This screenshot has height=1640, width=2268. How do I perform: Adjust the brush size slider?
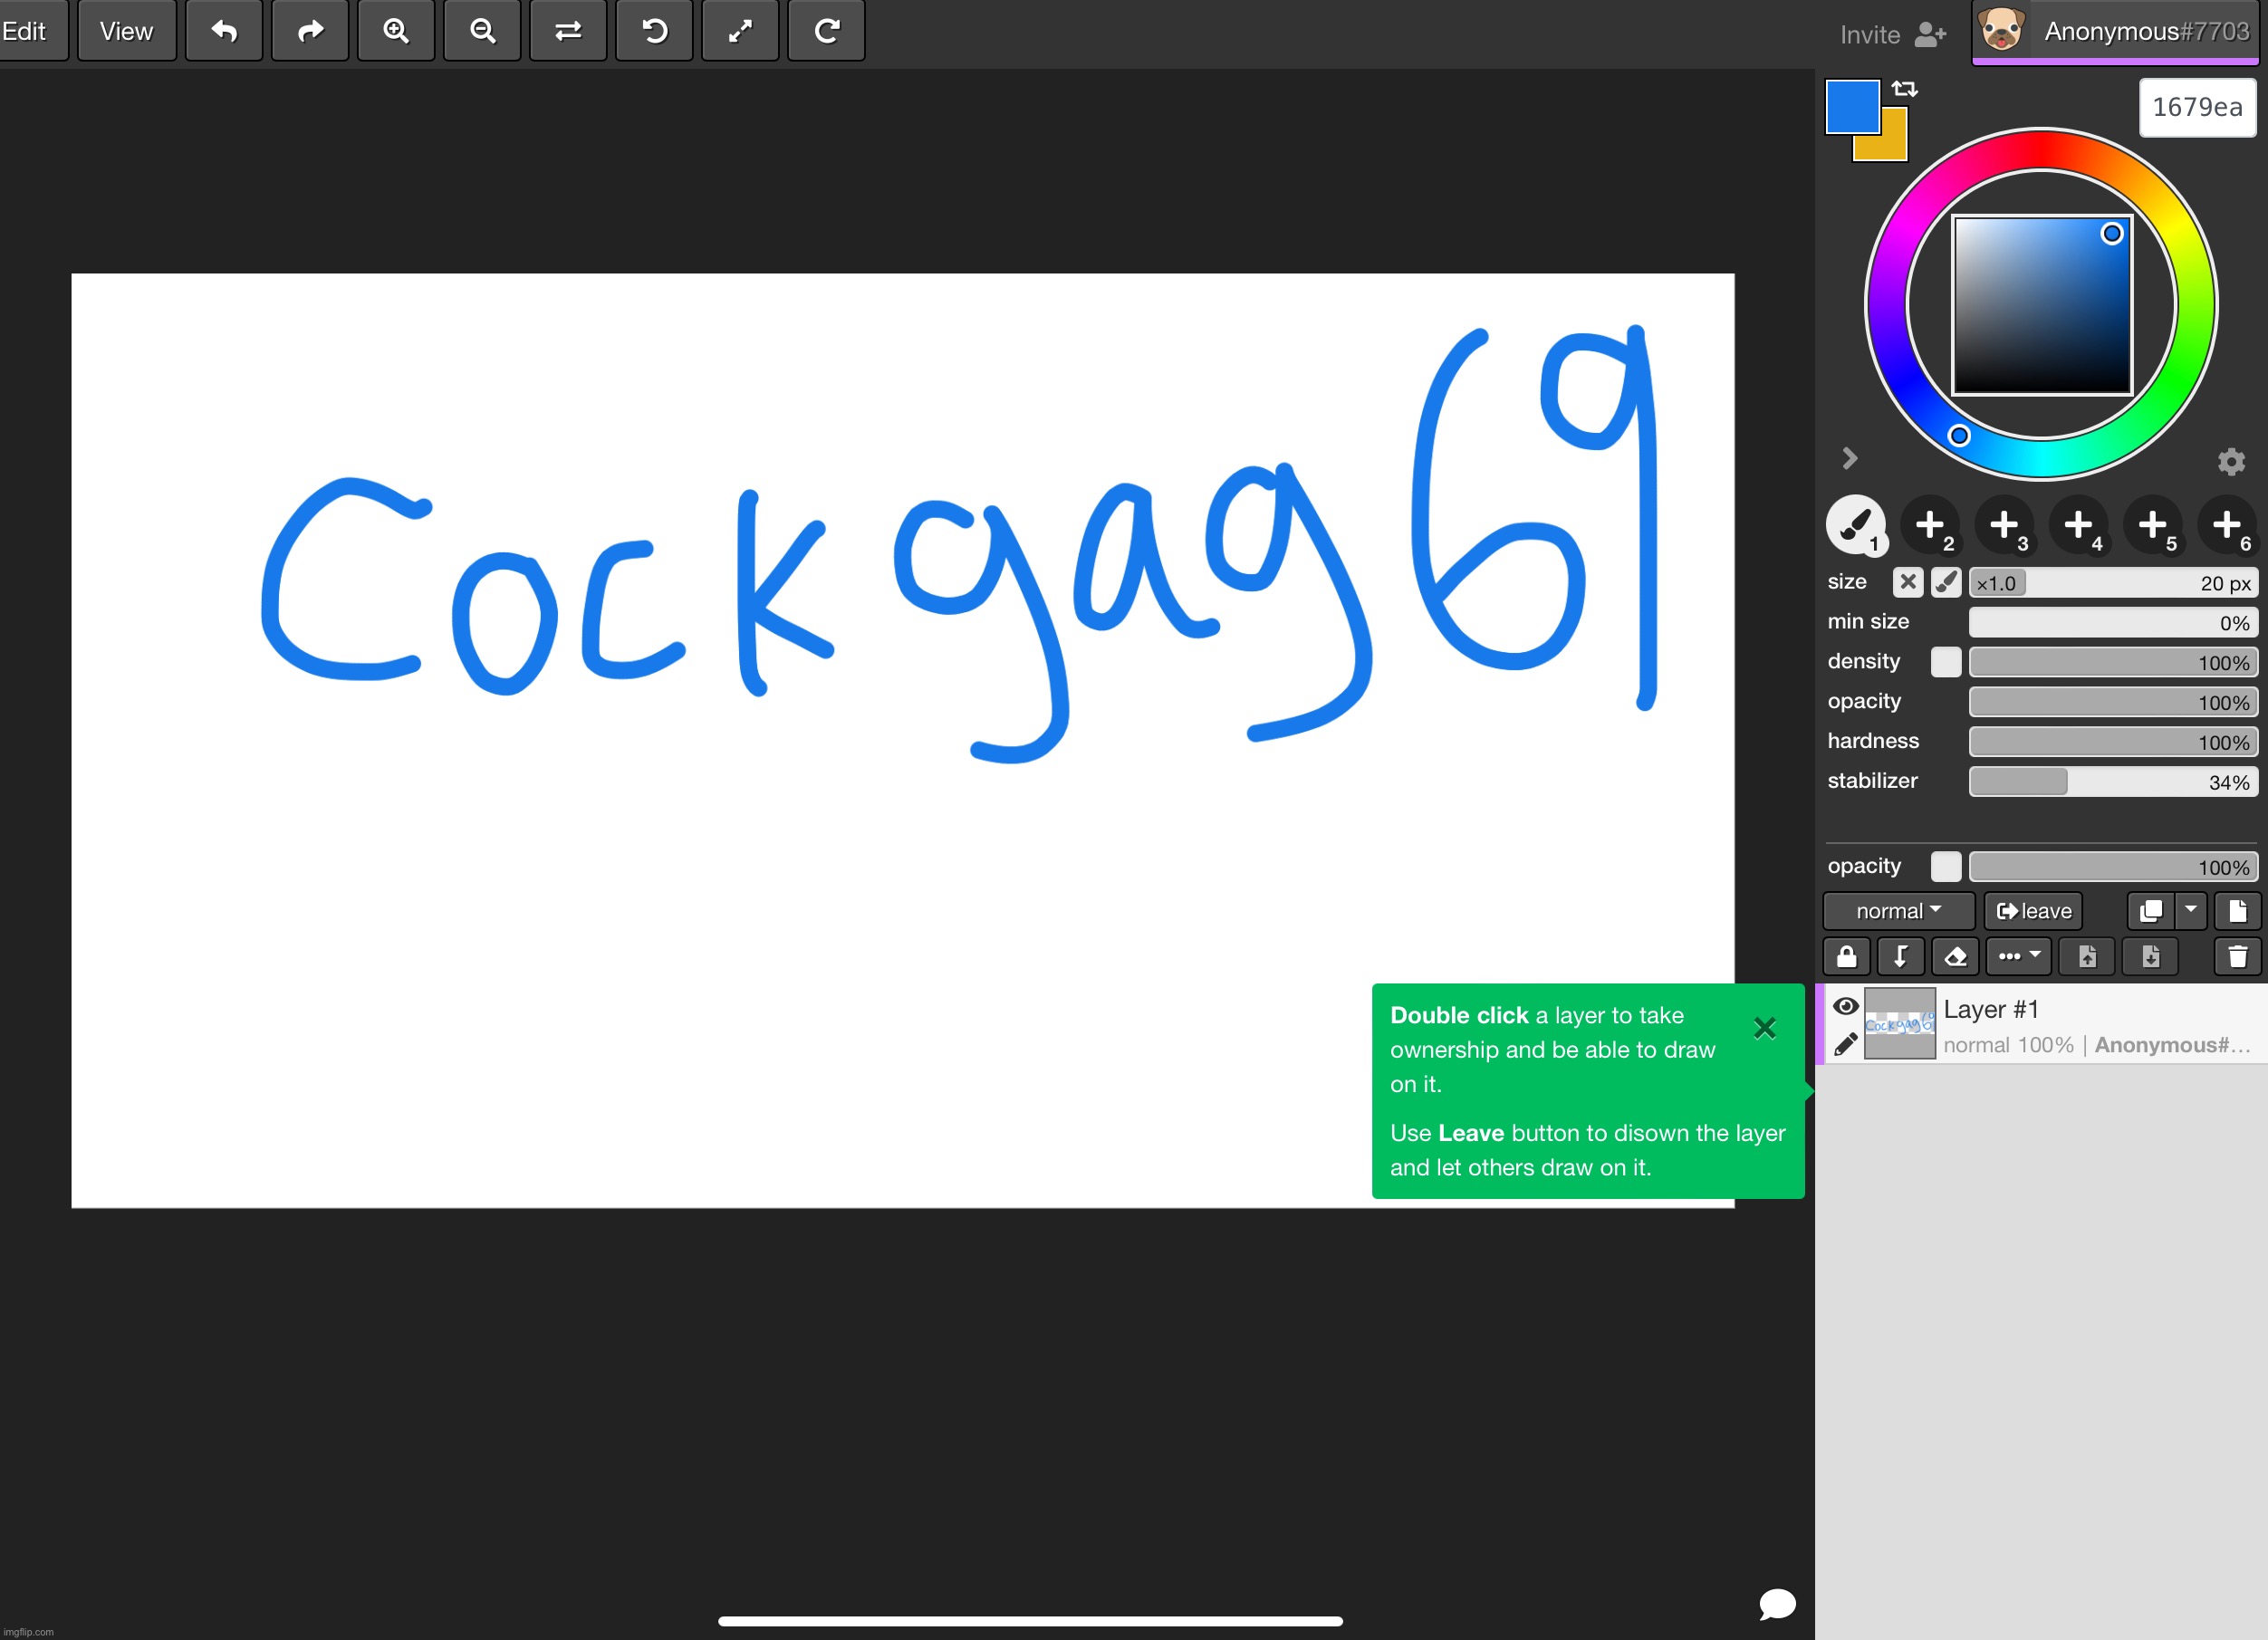pyautogui.click(x=2113, y=583)
